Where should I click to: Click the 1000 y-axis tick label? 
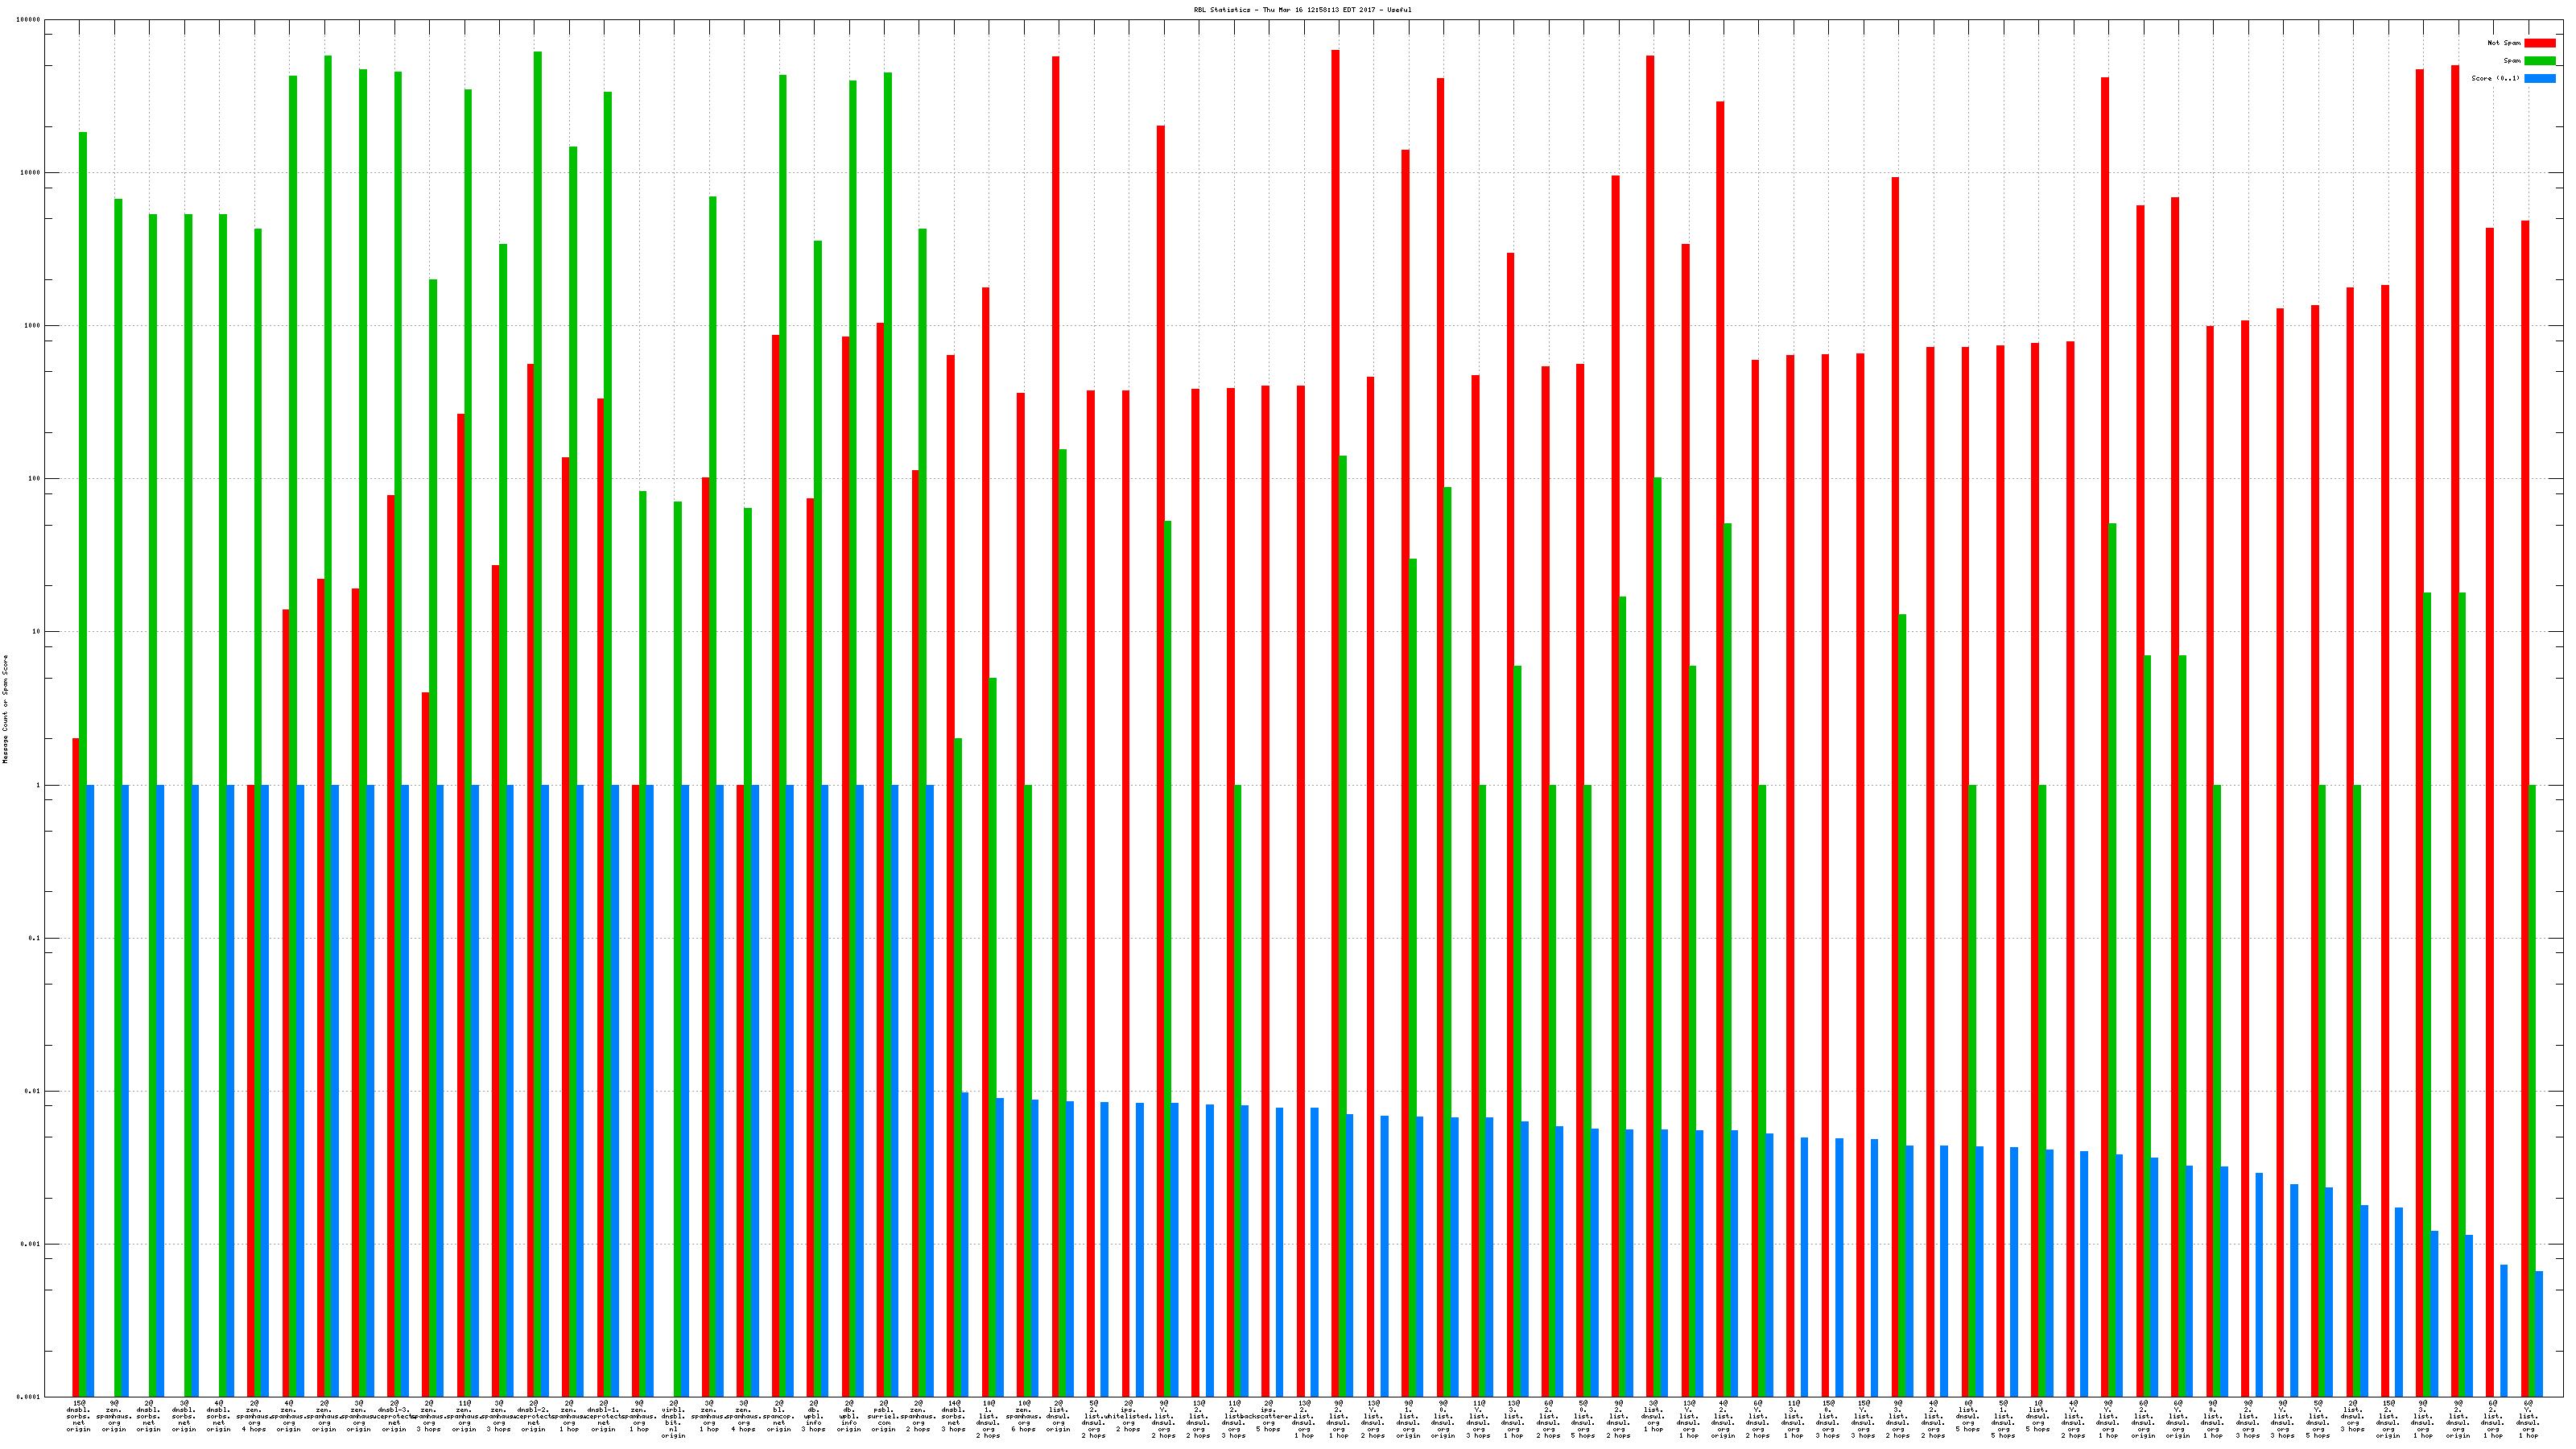coord(32,326)
